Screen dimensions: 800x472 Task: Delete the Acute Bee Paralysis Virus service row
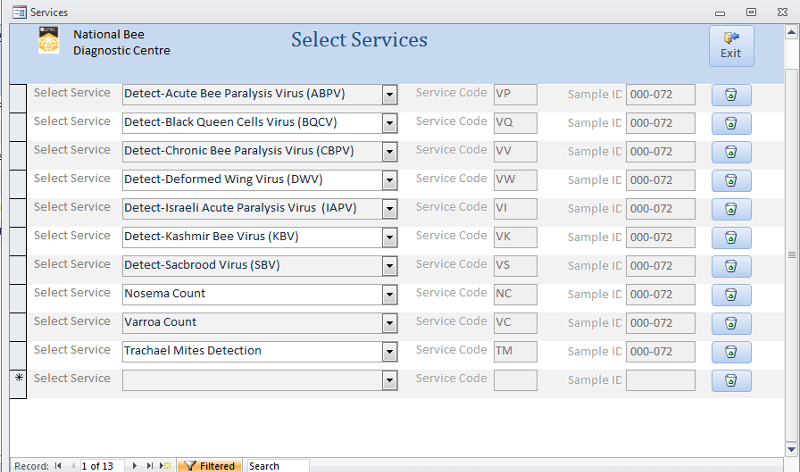[731, 95]
